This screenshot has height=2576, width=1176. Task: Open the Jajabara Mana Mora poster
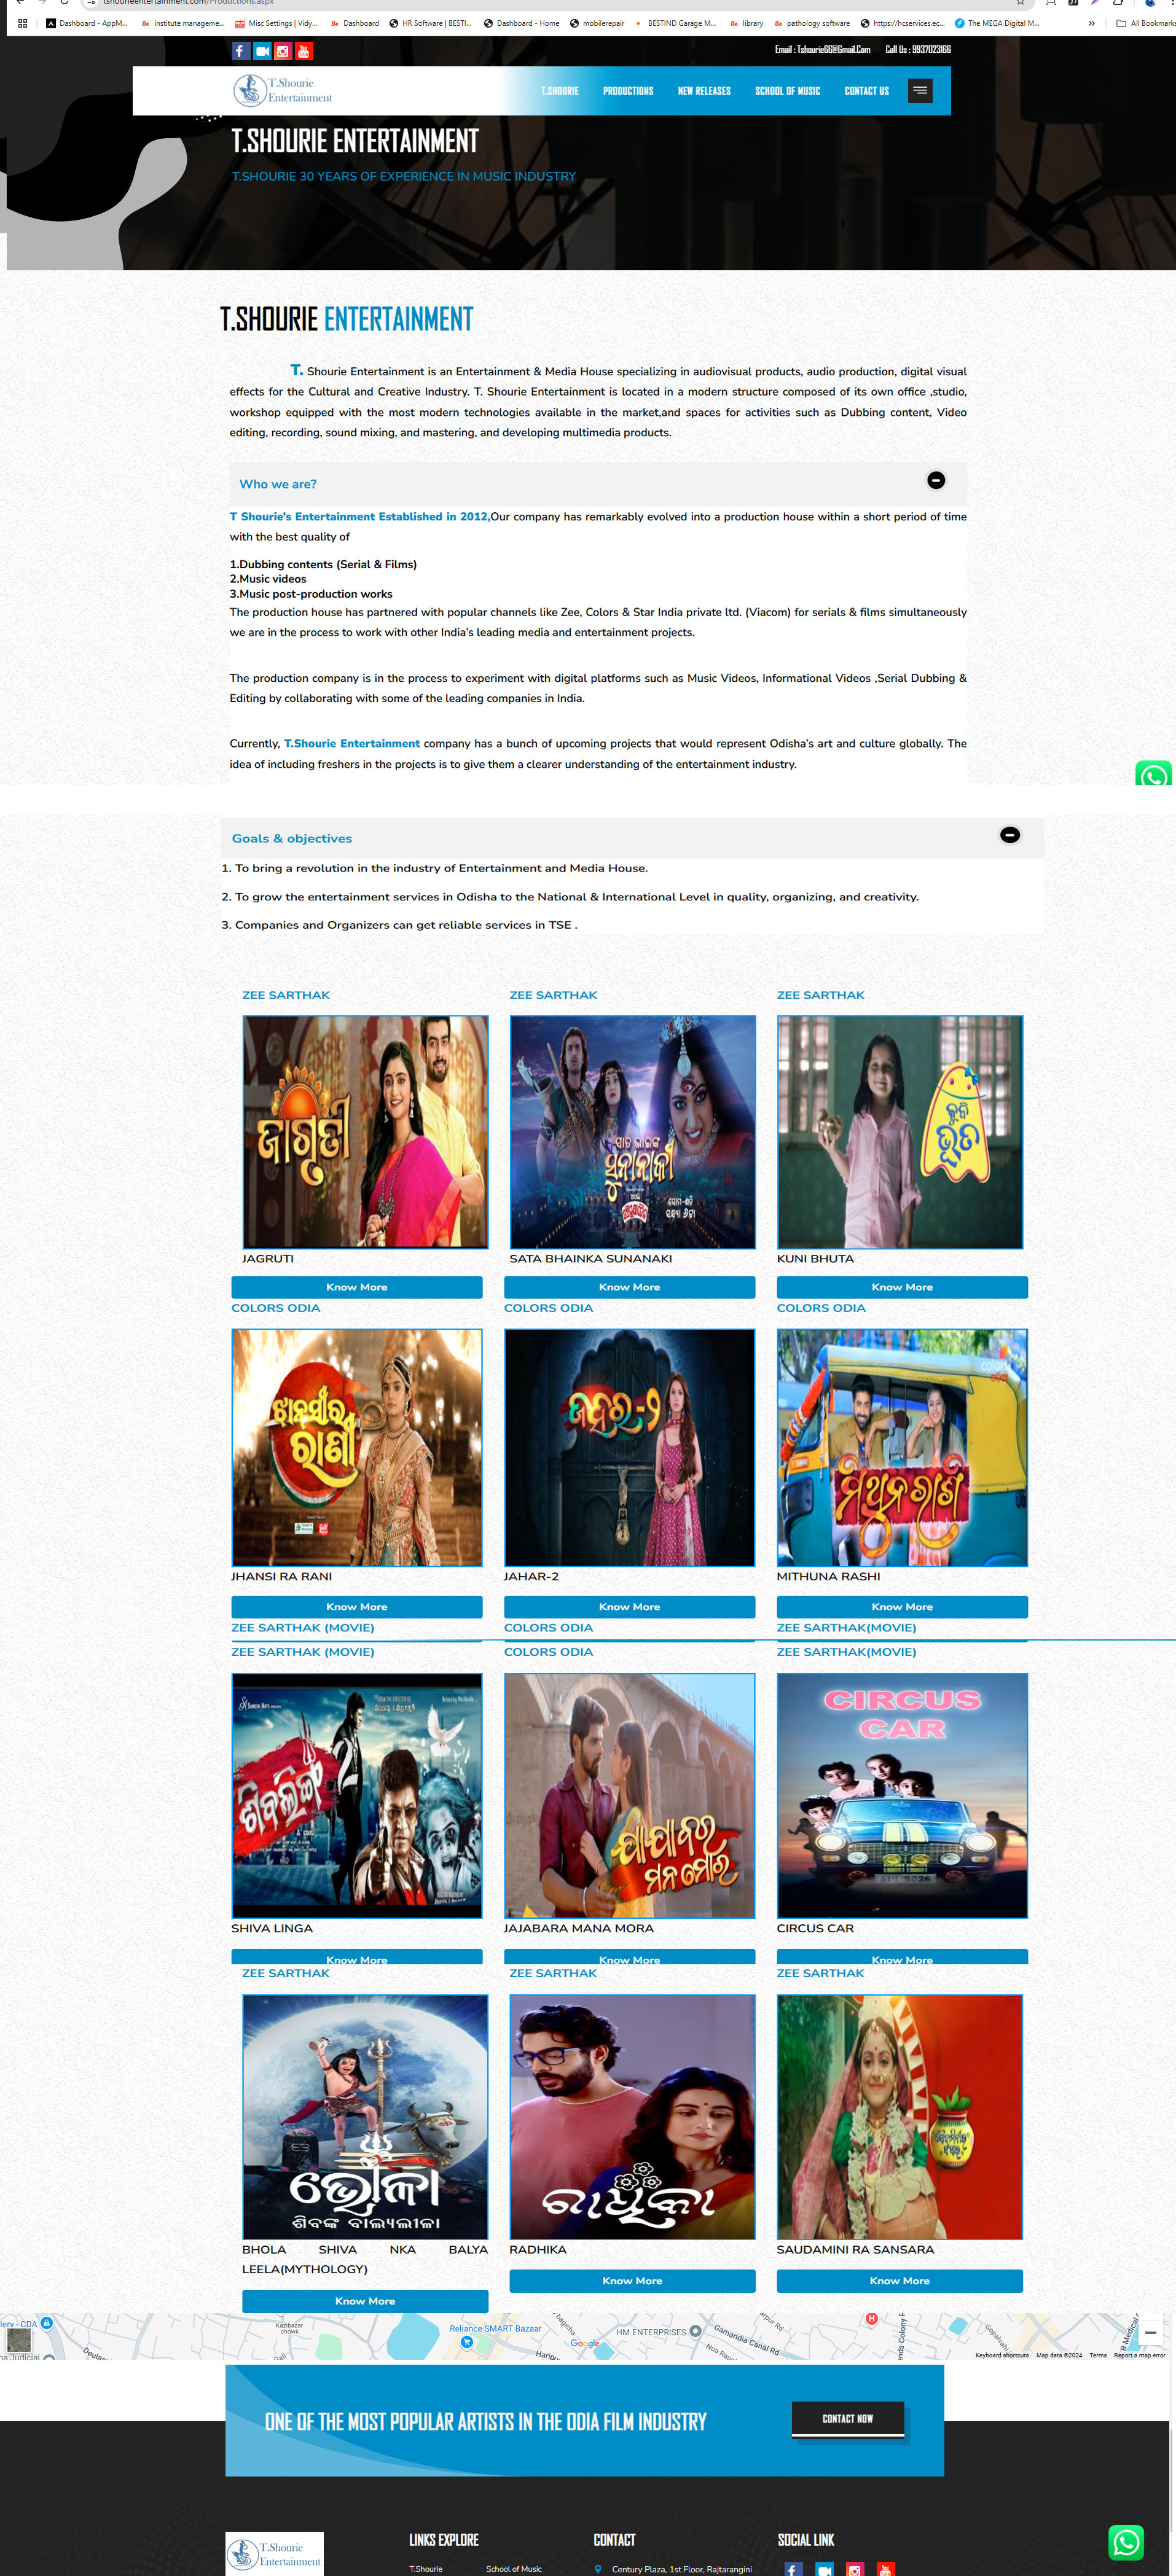coord(630,1795)
